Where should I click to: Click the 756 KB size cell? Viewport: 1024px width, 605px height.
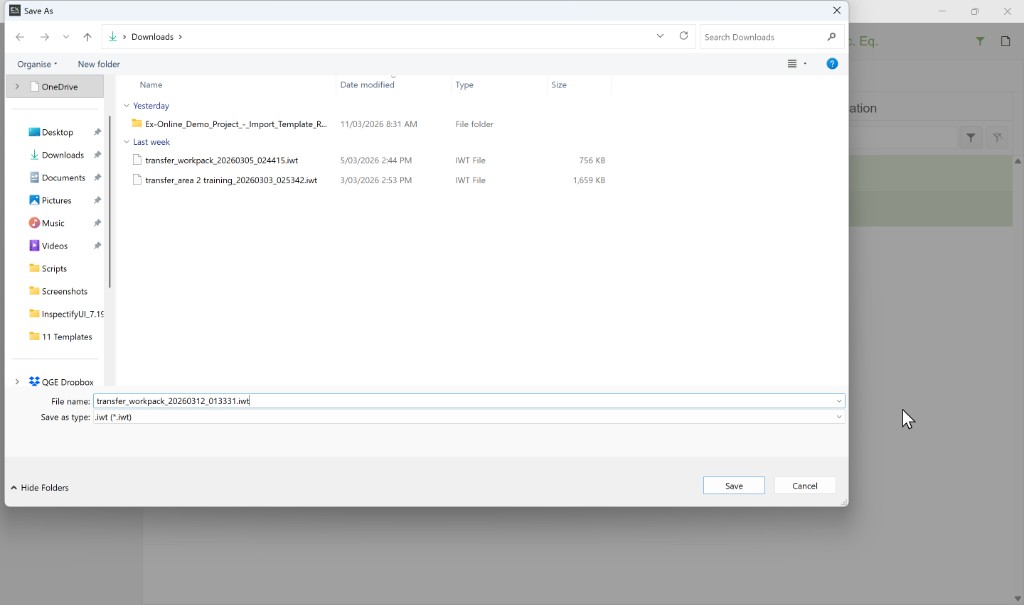pyautogui.click(x=592, y=160)
